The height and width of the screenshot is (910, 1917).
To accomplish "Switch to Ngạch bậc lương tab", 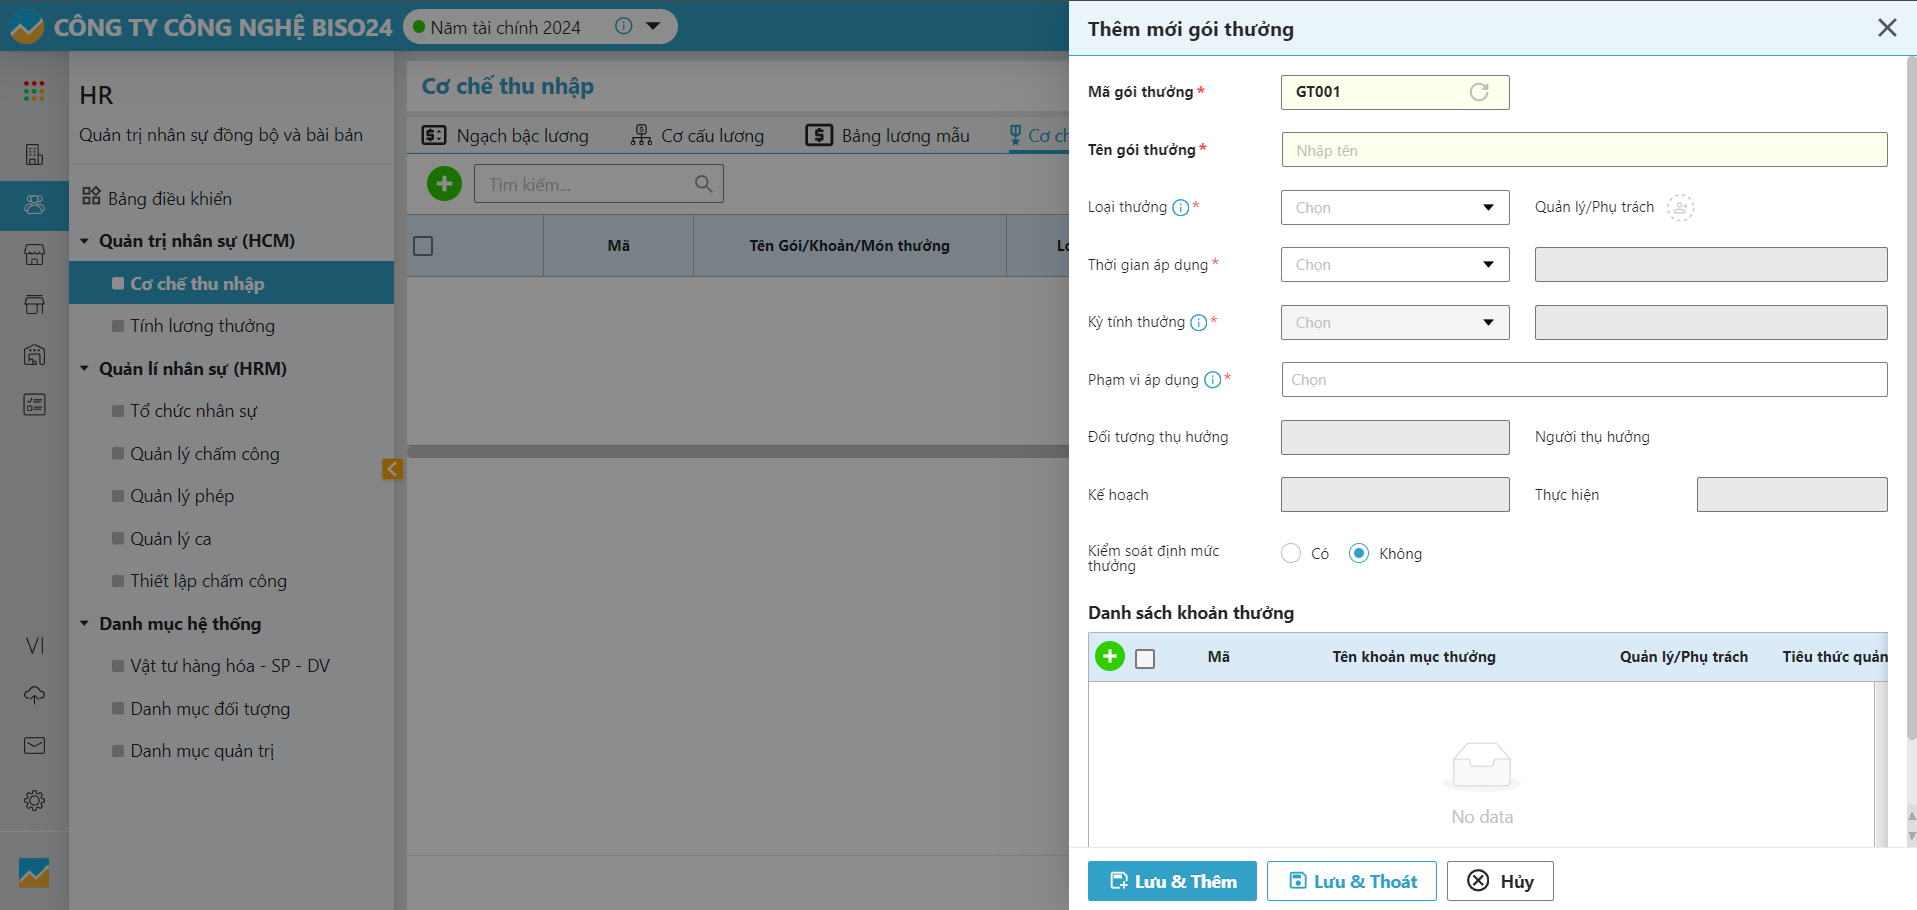I will tap(506, 136).
